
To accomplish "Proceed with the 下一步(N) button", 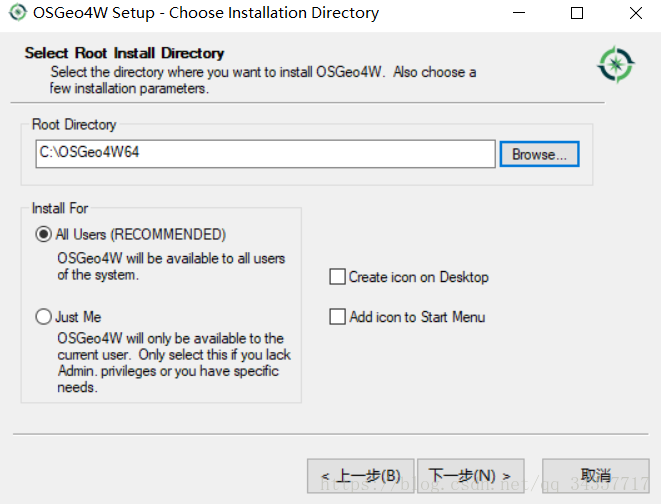I will [470, 476].
